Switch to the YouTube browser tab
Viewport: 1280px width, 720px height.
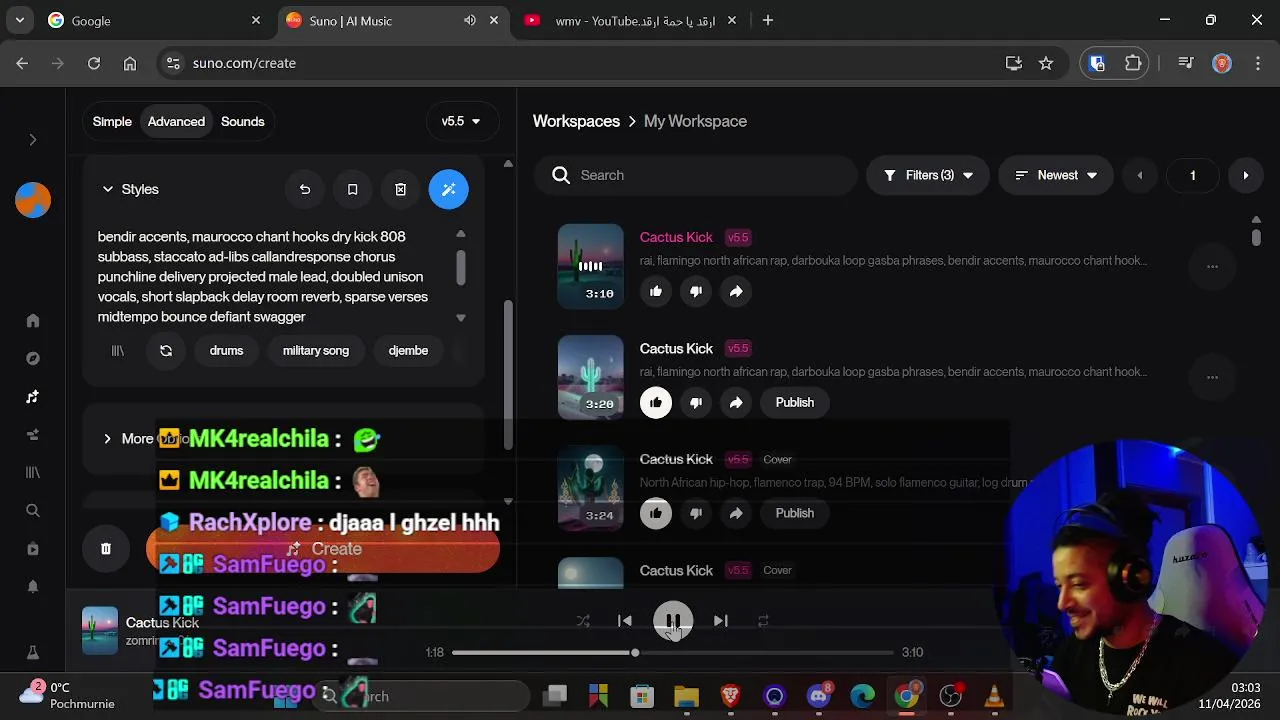pos(630,20)
